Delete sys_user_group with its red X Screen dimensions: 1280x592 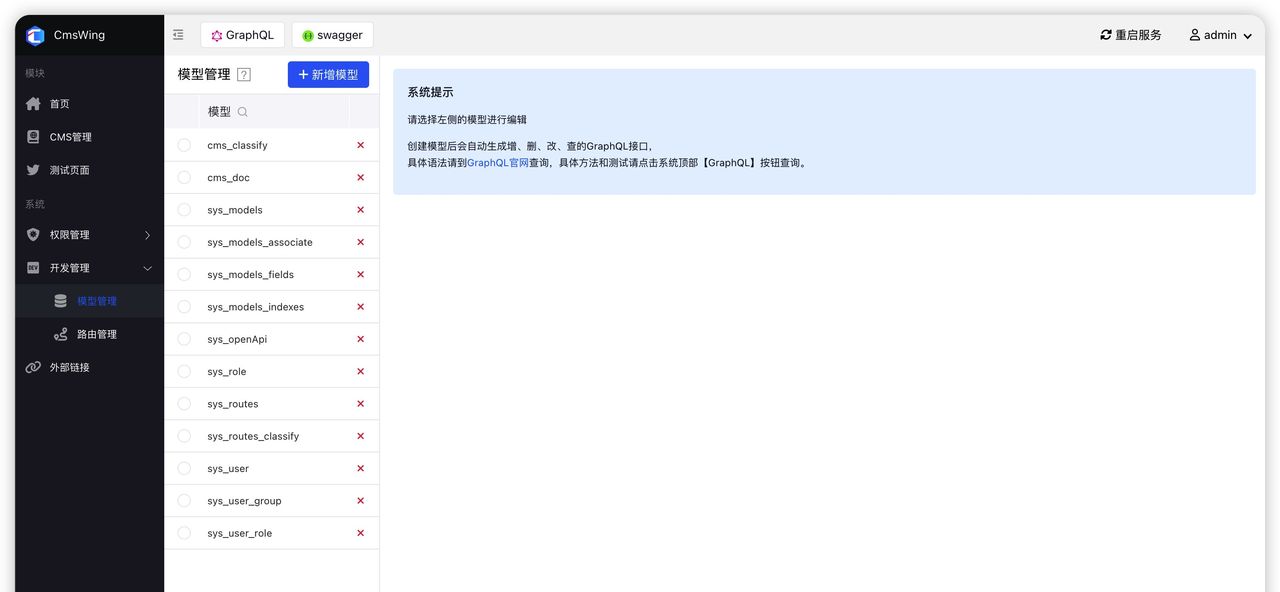(x=361, y=501)
